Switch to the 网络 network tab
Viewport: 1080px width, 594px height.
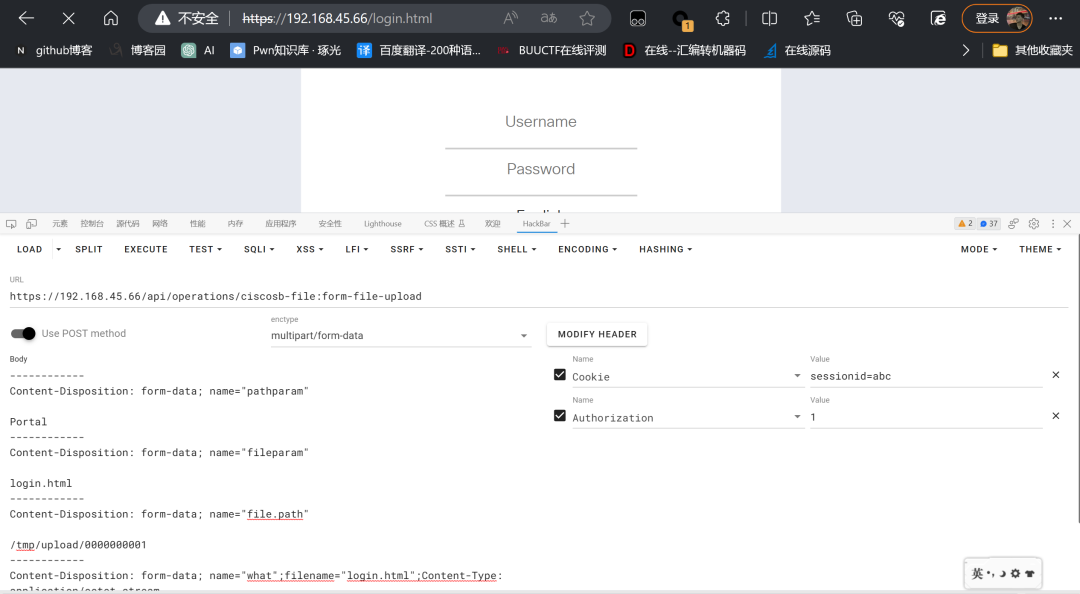(160, 224)
